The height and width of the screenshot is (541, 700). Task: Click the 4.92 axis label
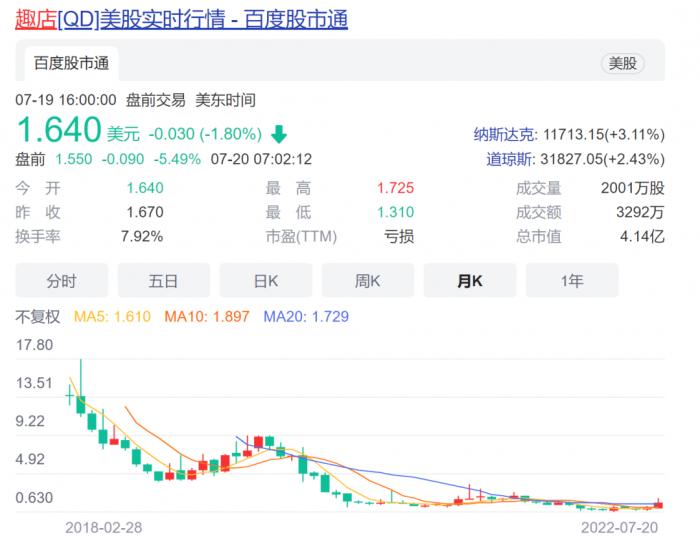[30, 459]
